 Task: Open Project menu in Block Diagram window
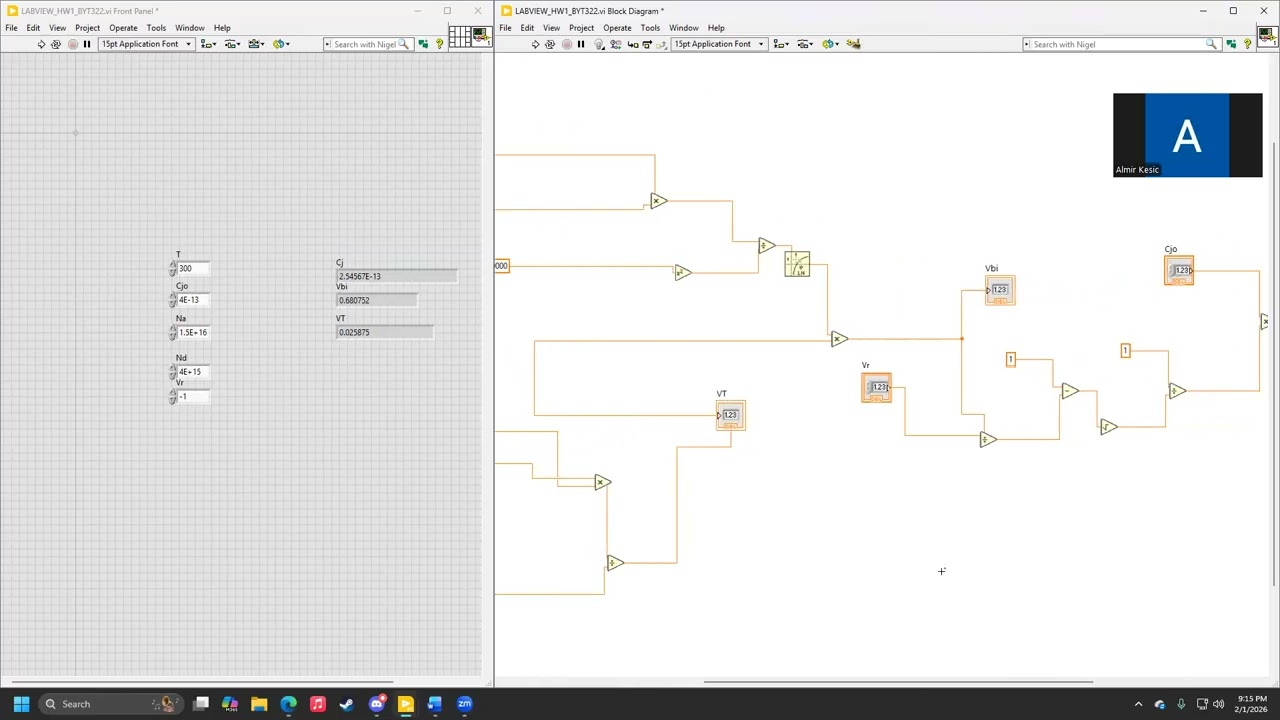click(581, 28)
